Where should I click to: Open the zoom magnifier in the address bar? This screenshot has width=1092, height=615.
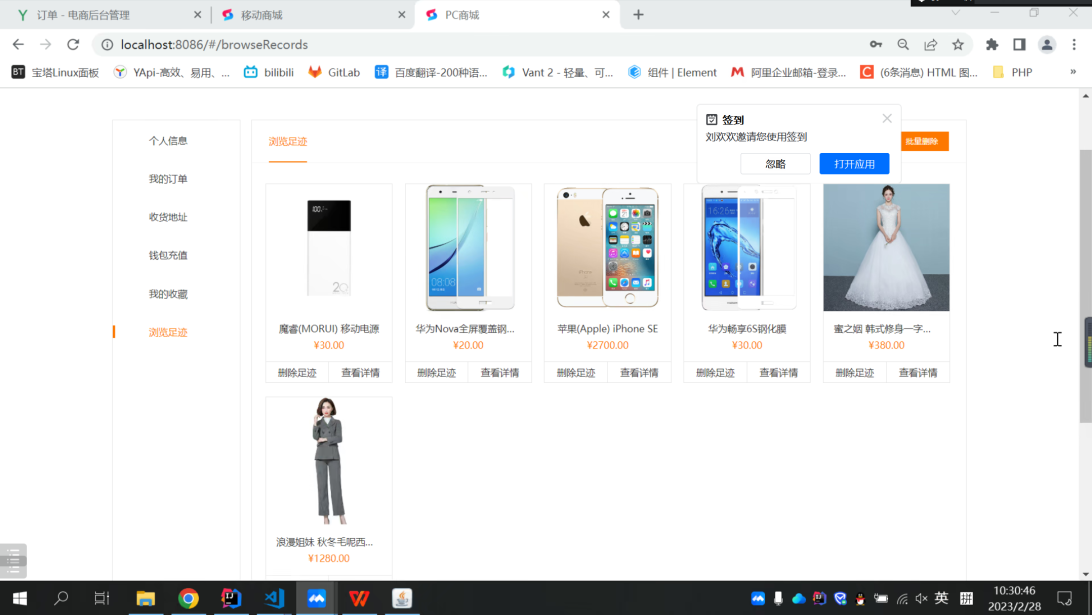[x=903, y=45]
